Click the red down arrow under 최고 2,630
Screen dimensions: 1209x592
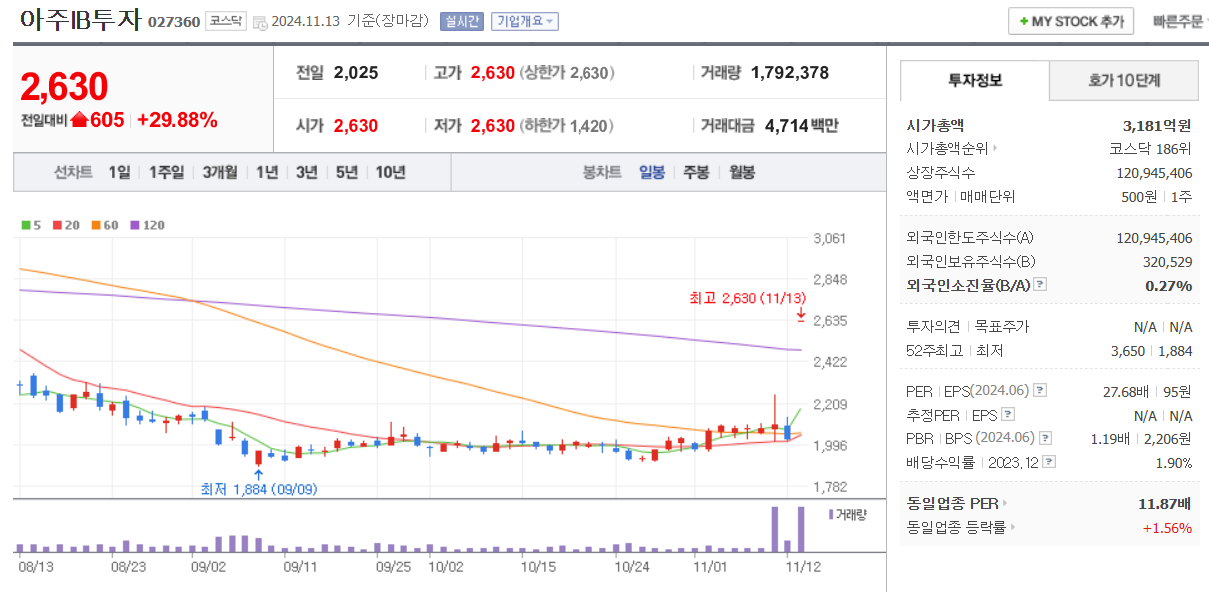coord(801,314)
